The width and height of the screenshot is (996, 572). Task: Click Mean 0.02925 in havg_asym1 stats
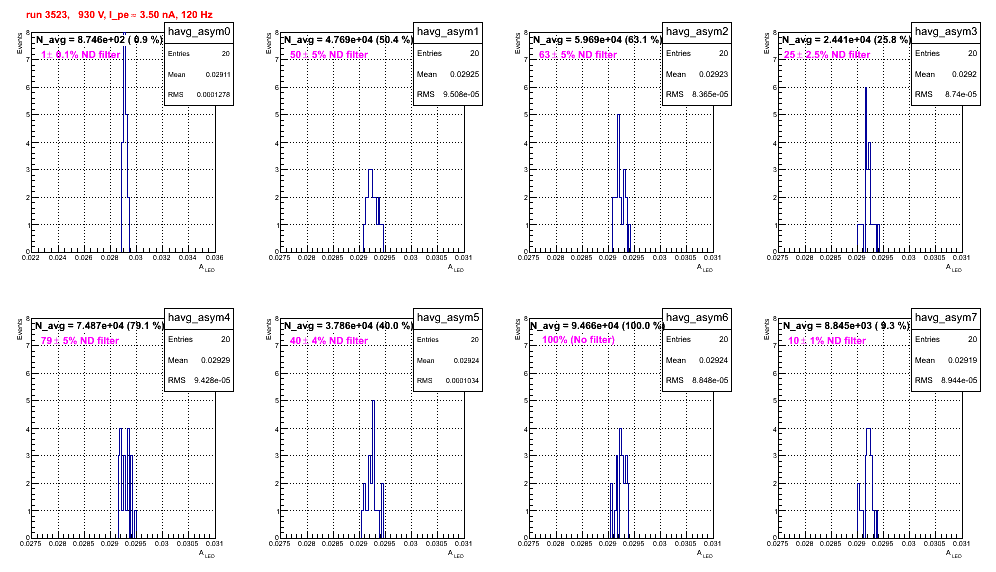(448, 74)
